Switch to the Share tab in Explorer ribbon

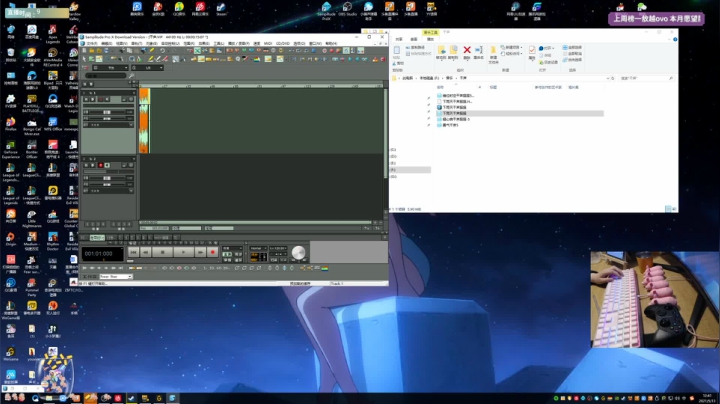click(399, 39)
